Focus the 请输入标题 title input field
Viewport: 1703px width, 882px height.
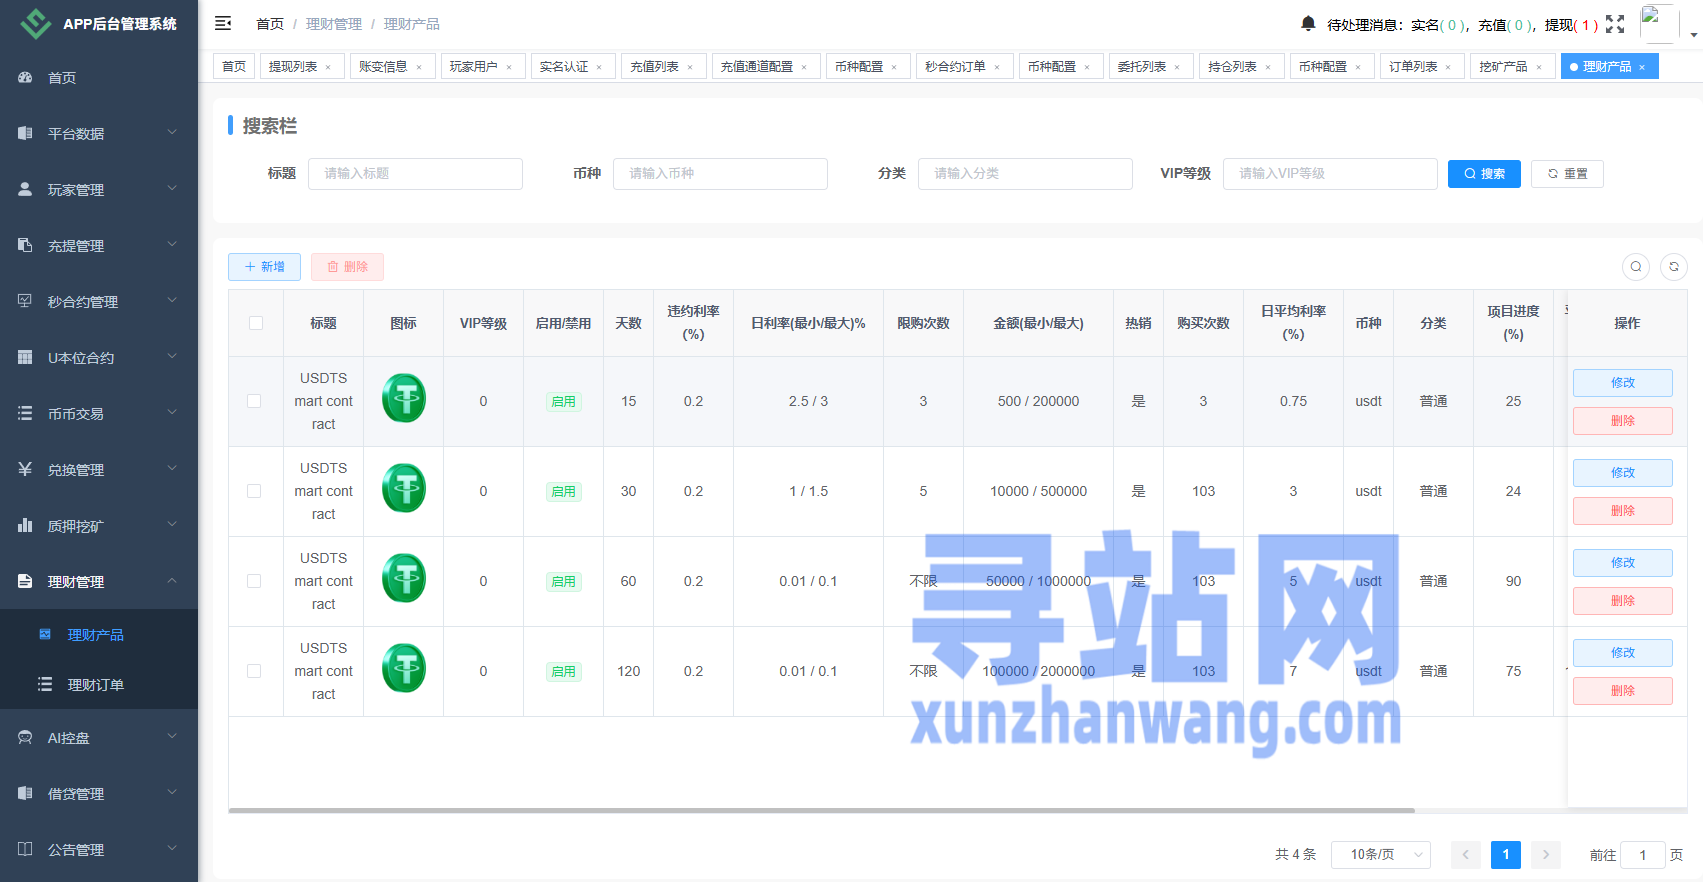click(x=415, y=174)
